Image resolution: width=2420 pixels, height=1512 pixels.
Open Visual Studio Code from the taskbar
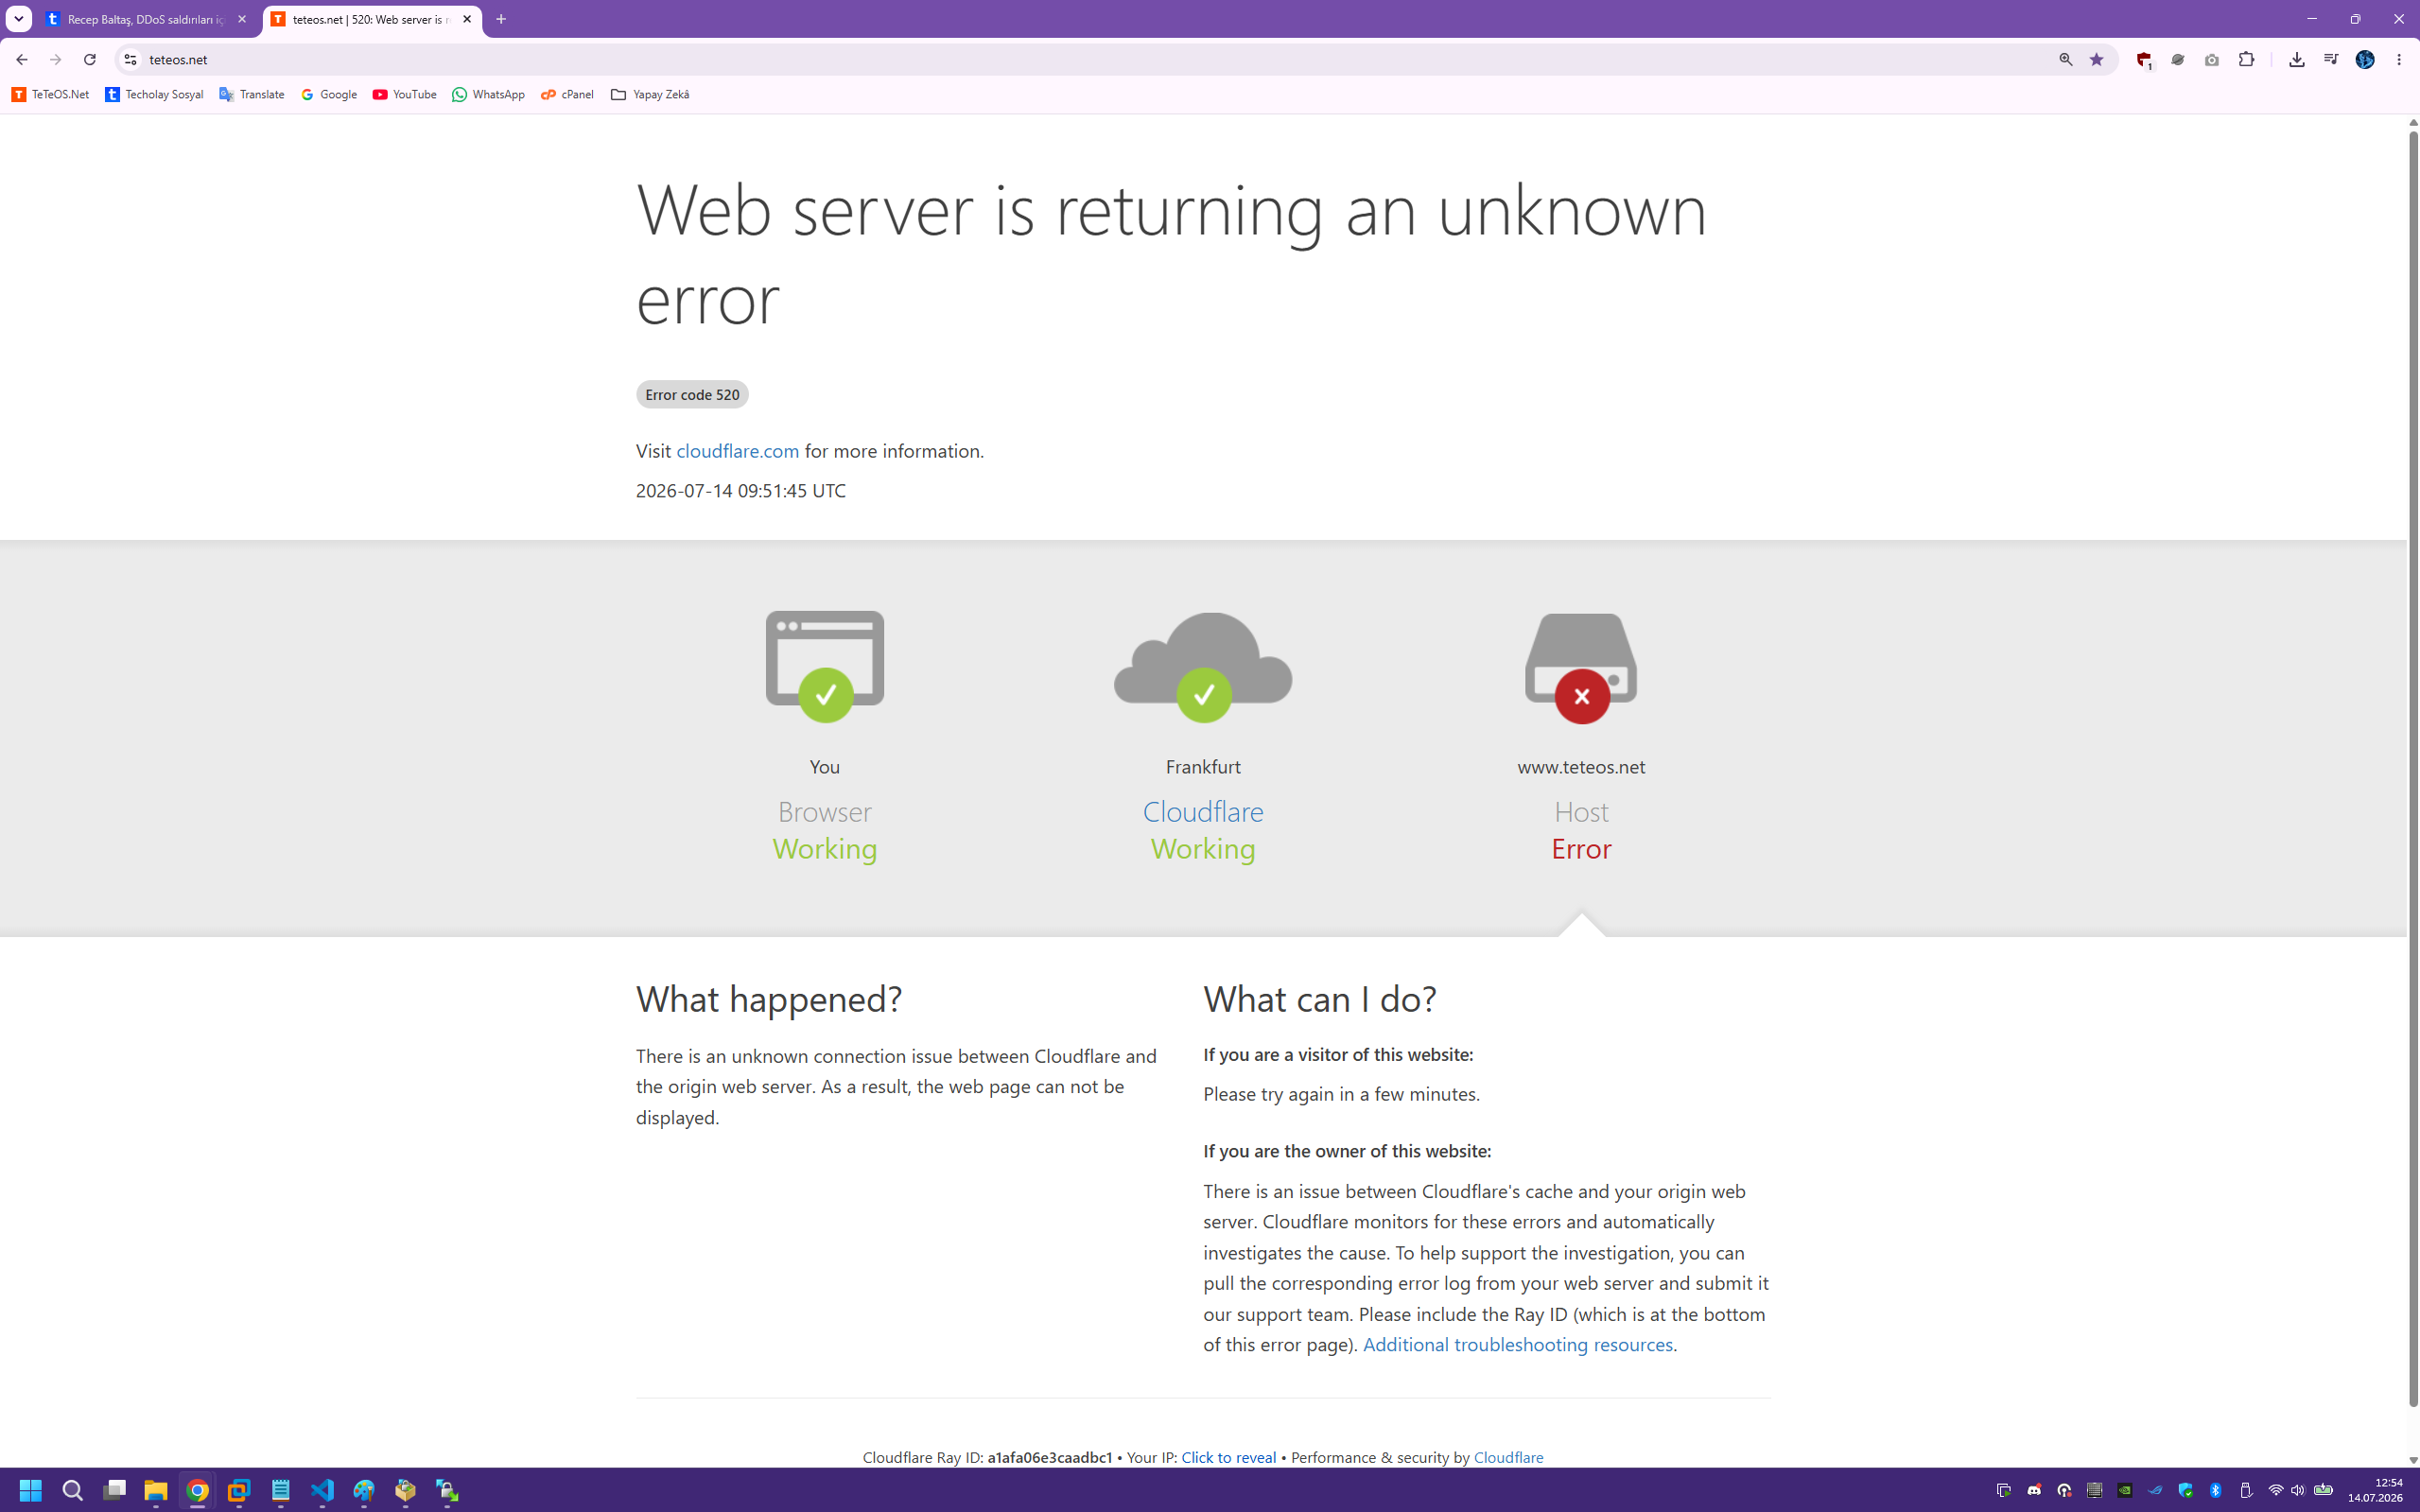click(x=322, y=1491)
